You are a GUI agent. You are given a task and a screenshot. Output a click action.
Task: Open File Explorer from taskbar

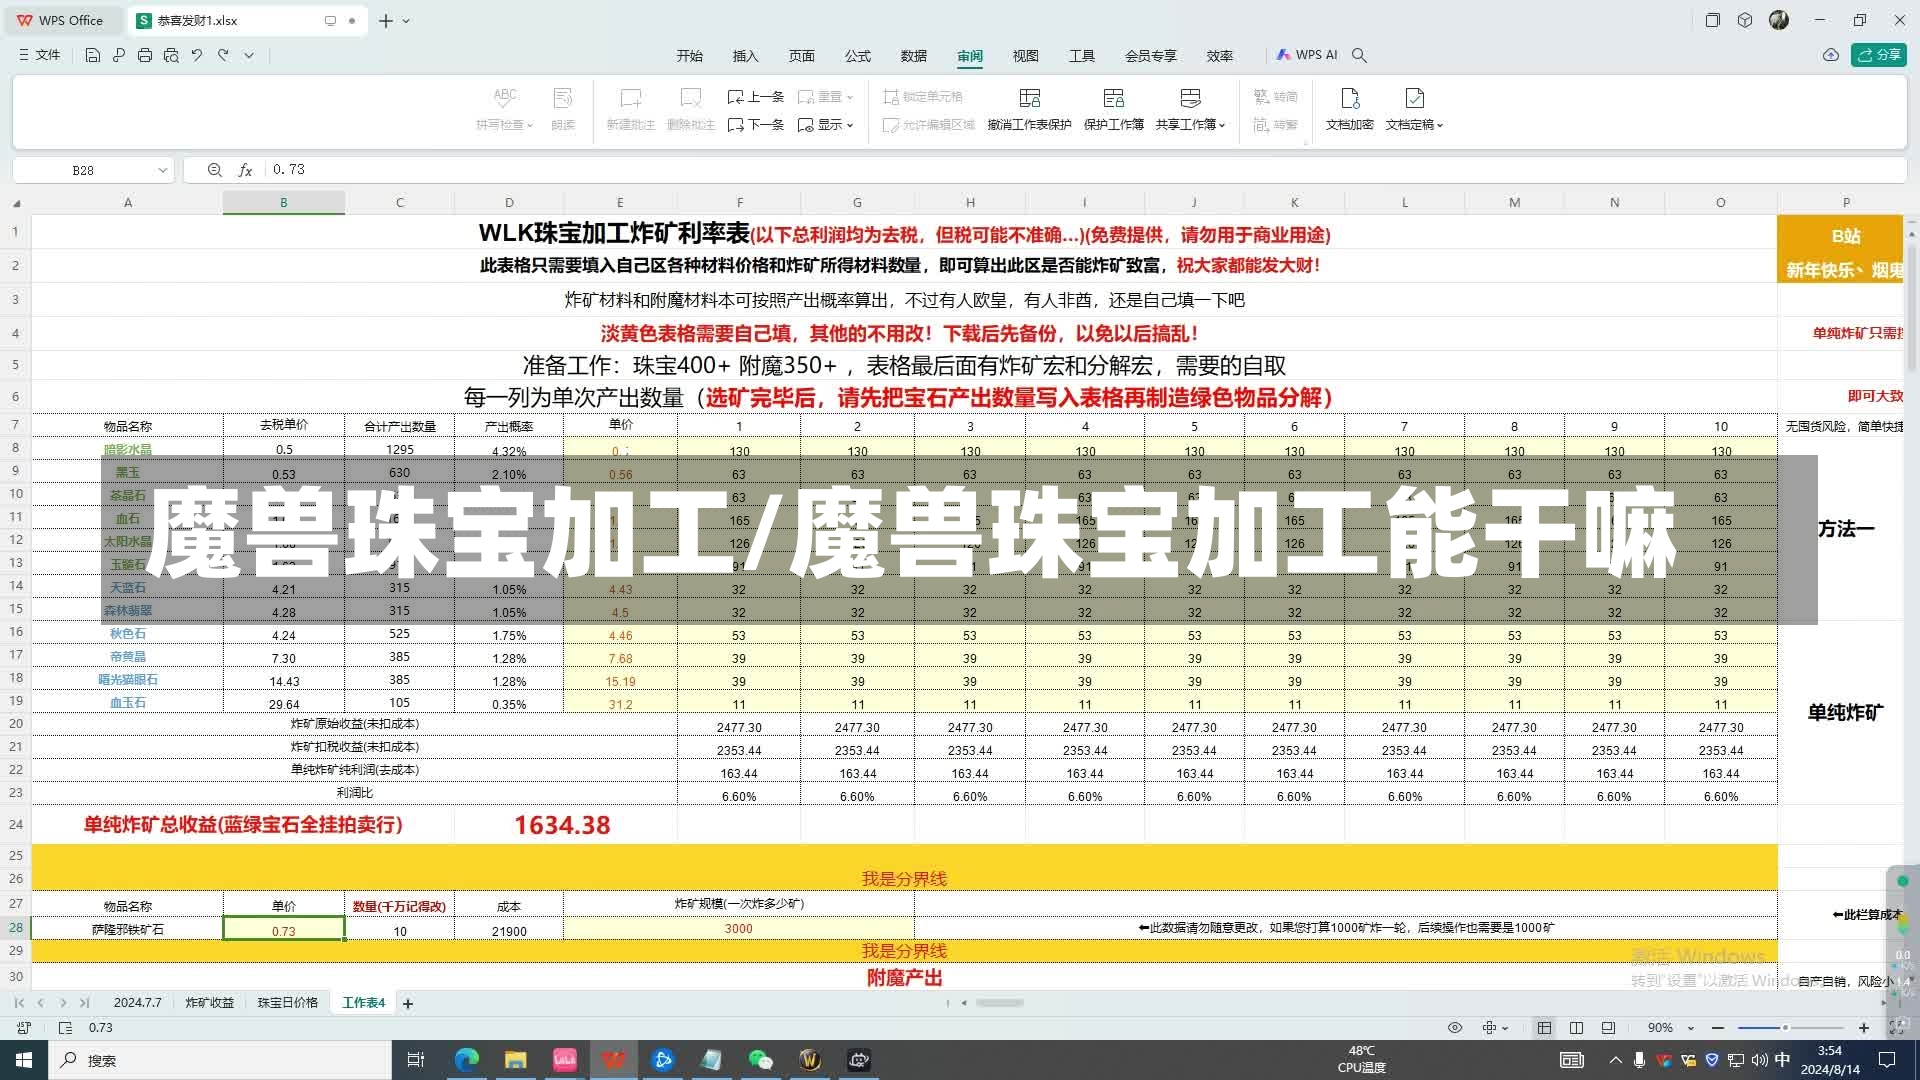pos(515,1060)
